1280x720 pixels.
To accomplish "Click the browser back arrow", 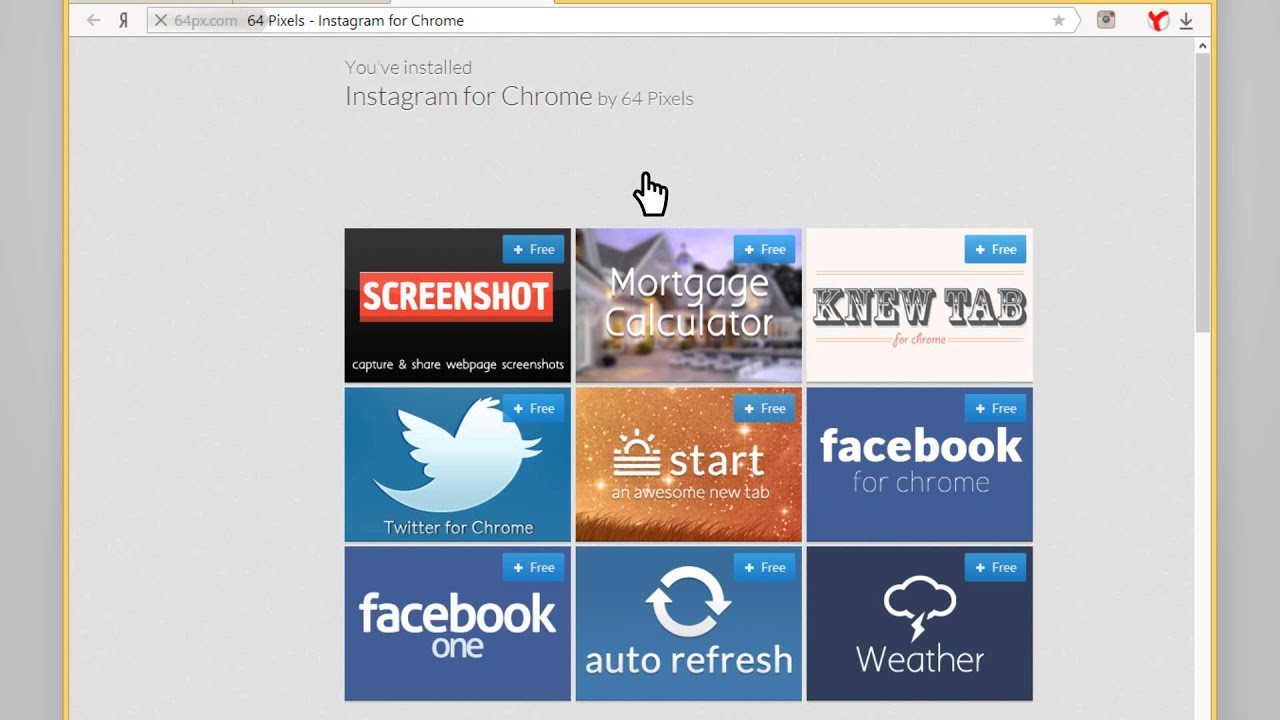I will (93, 20).
